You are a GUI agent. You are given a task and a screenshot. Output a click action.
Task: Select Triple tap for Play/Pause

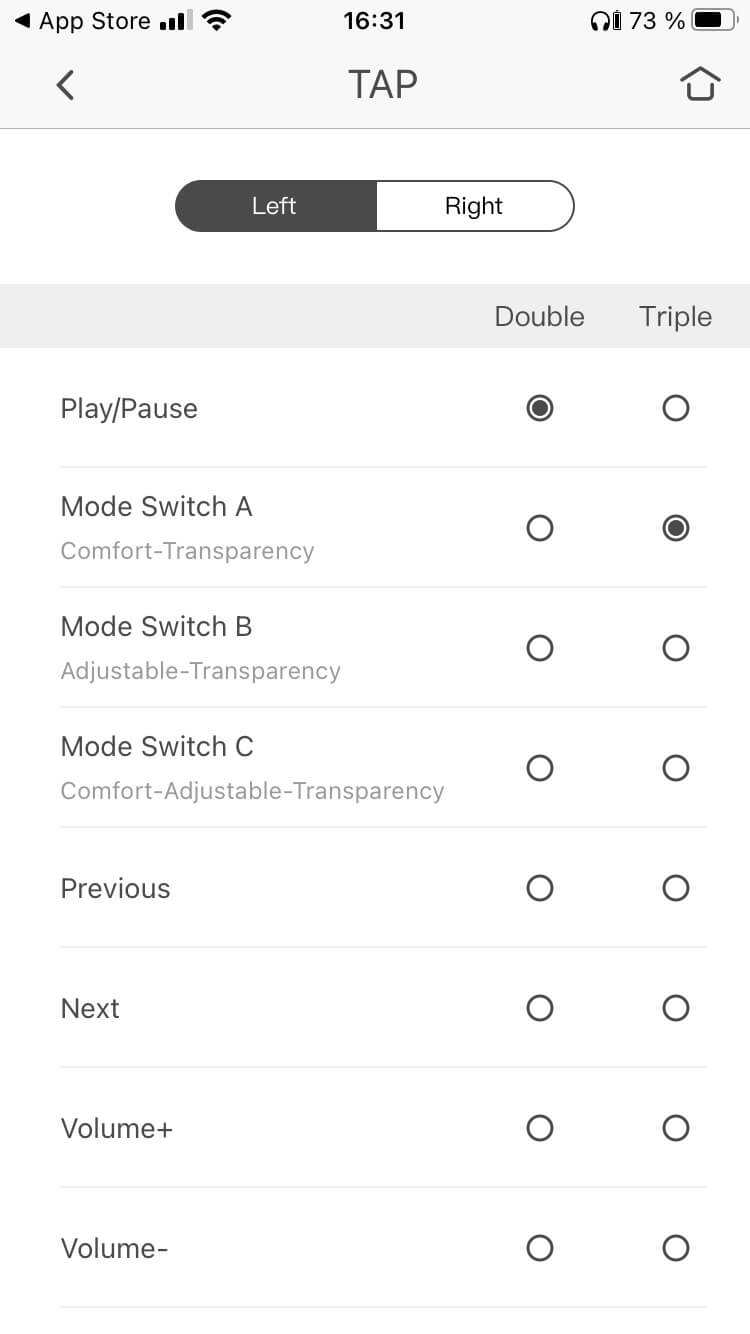click(x=676, y=408)
